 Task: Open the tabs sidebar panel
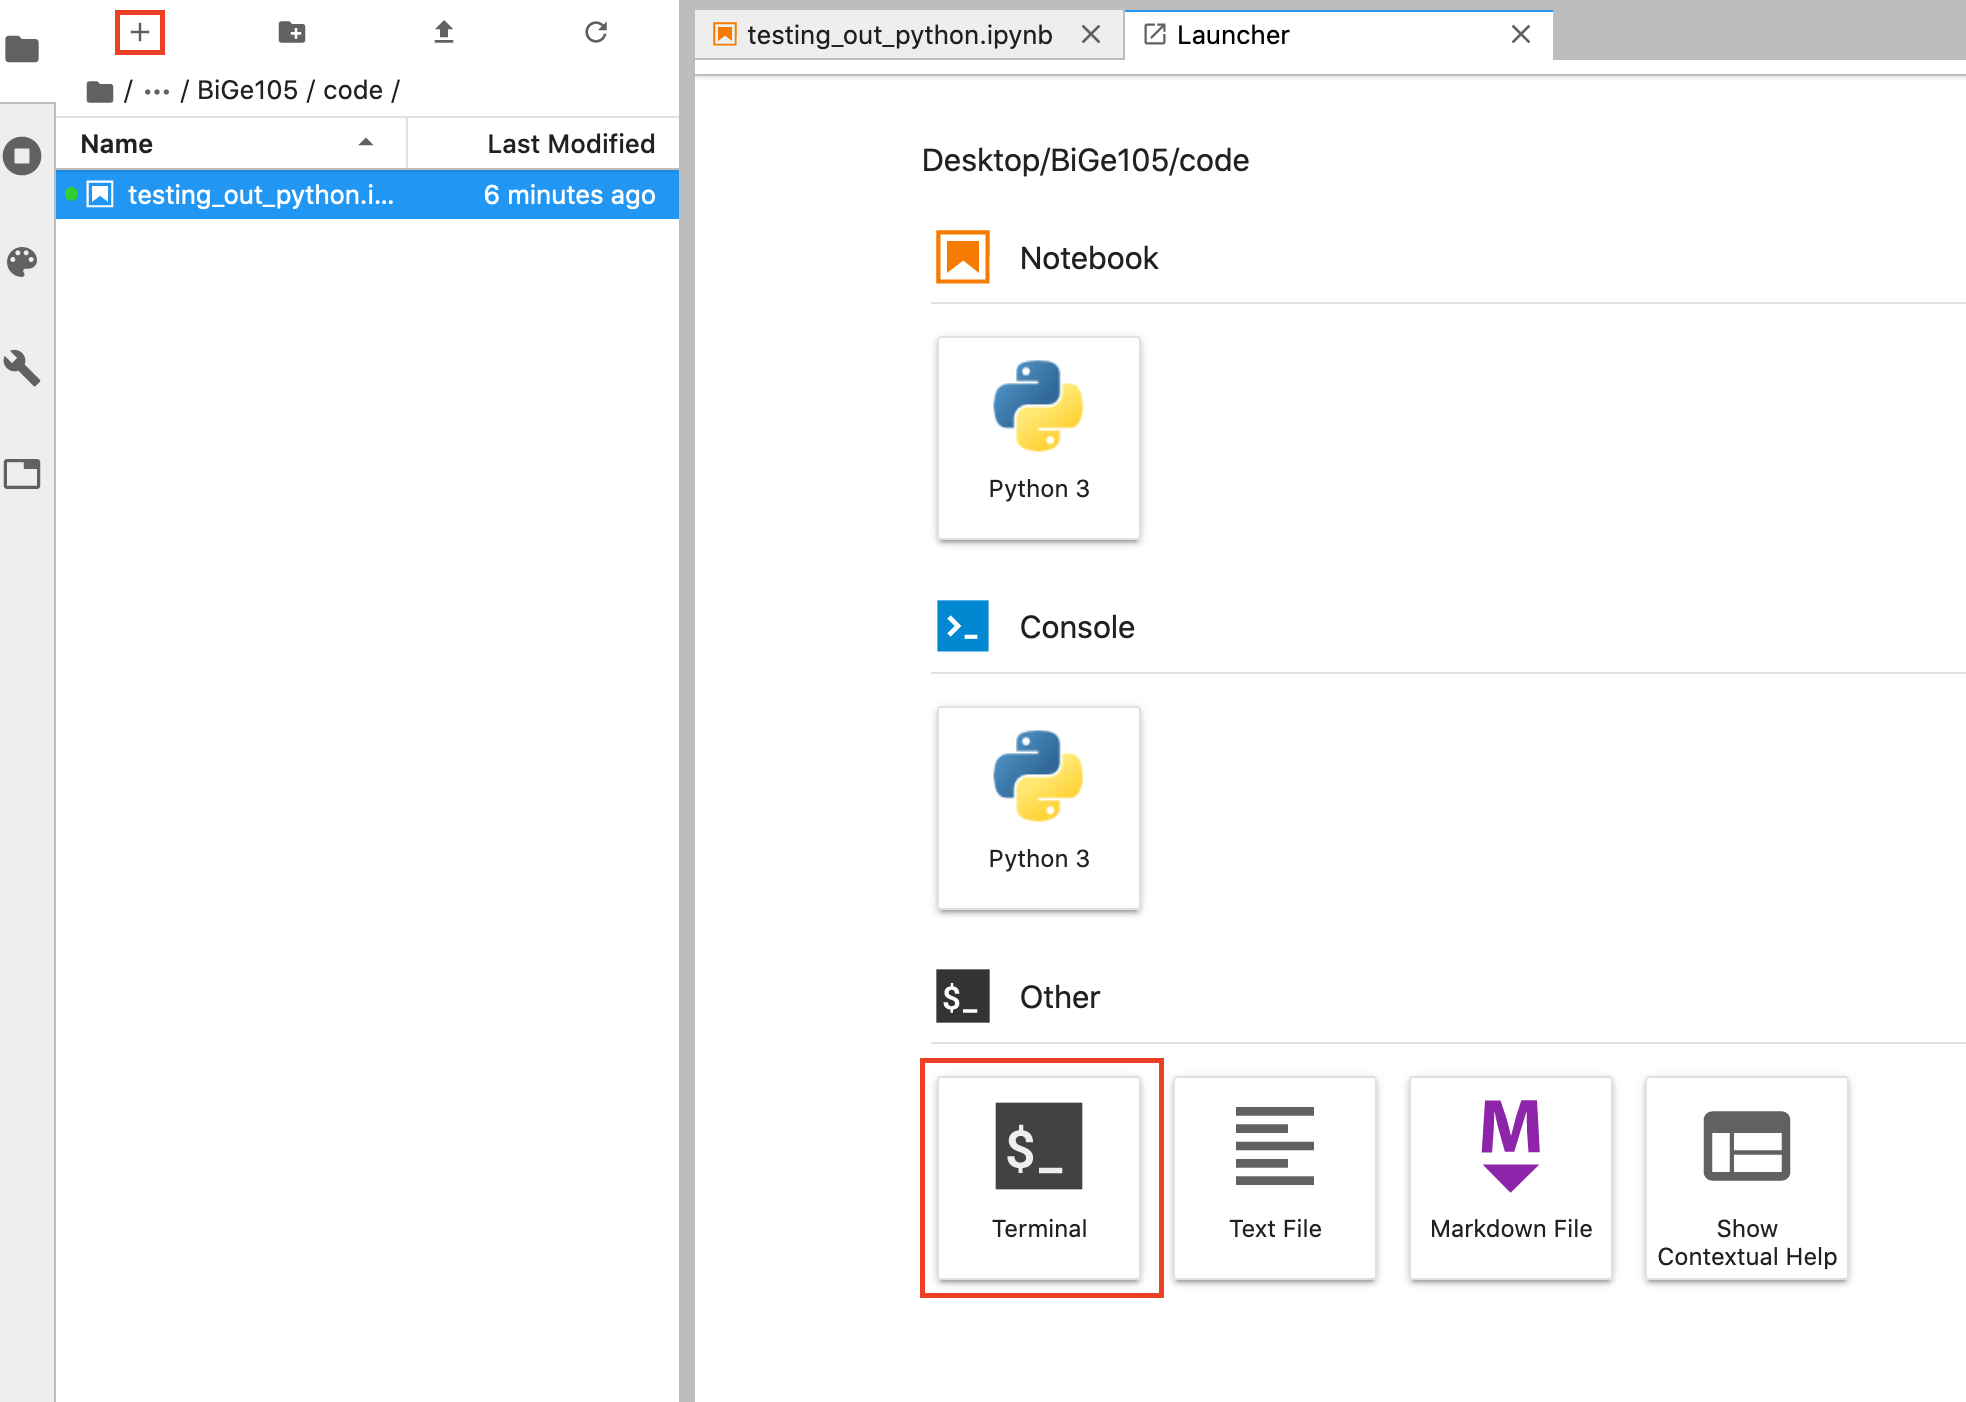[x=22, y=474]
